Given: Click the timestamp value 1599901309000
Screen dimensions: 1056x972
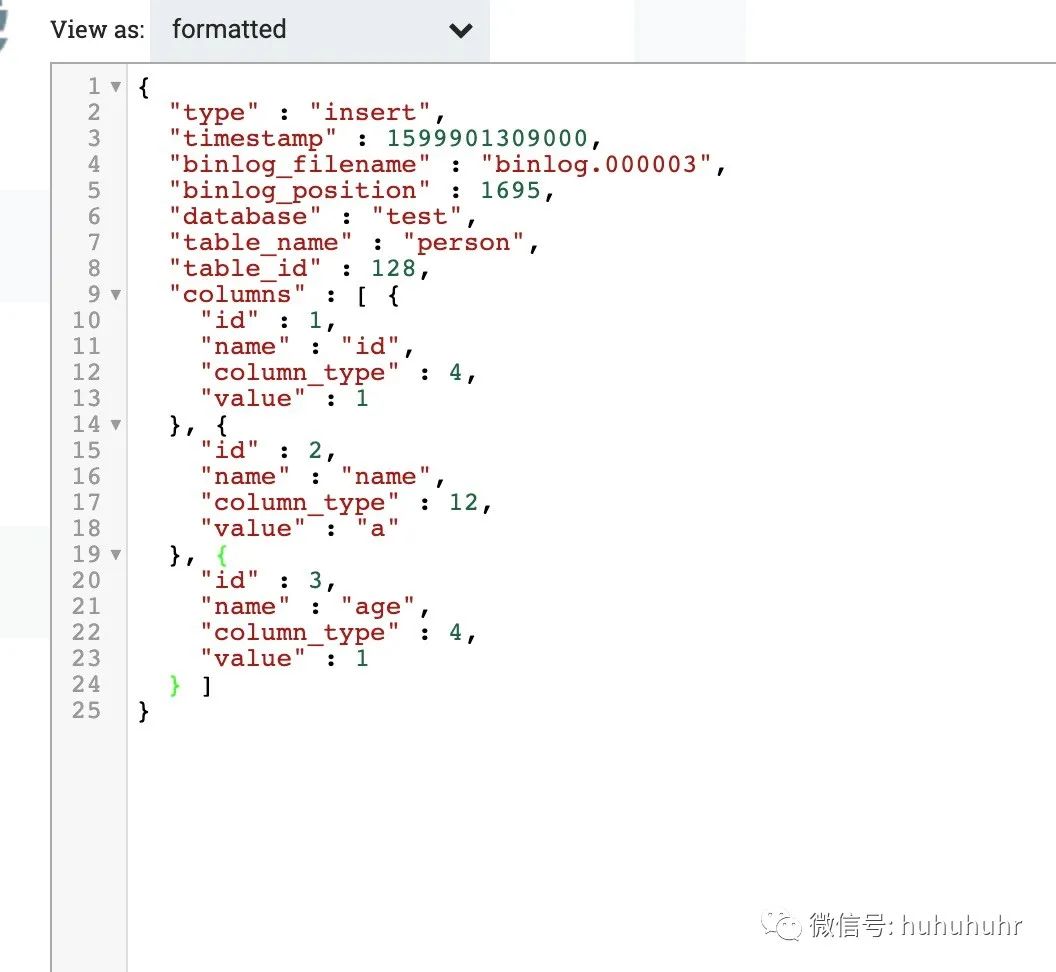Looking at the screenshot, I should 487,139.
